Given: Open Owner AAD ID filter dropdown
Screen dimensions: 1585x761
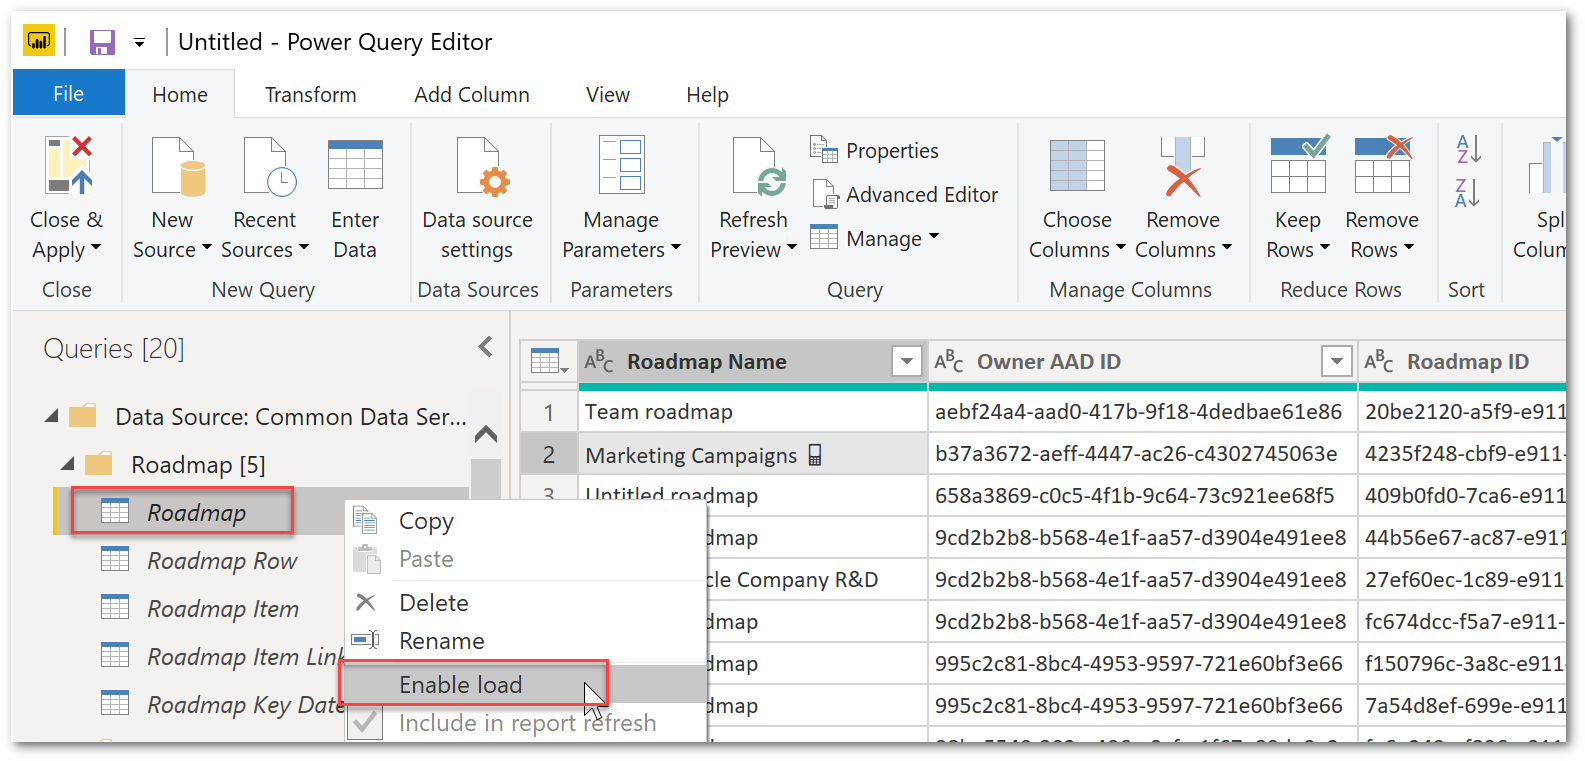Looking at the screenshot, I should [x=1337, y=361].
